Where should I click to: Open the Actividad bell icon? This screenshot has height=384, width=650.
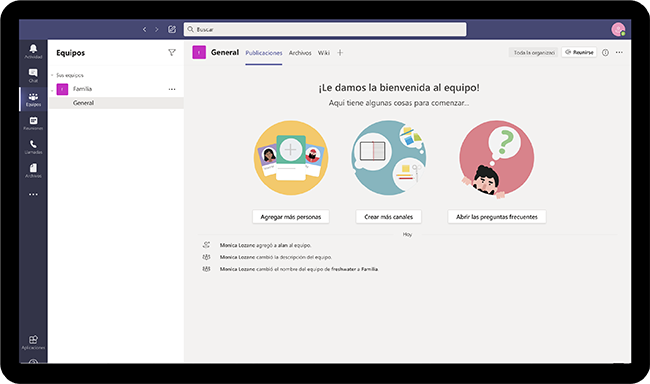point(33,51)
